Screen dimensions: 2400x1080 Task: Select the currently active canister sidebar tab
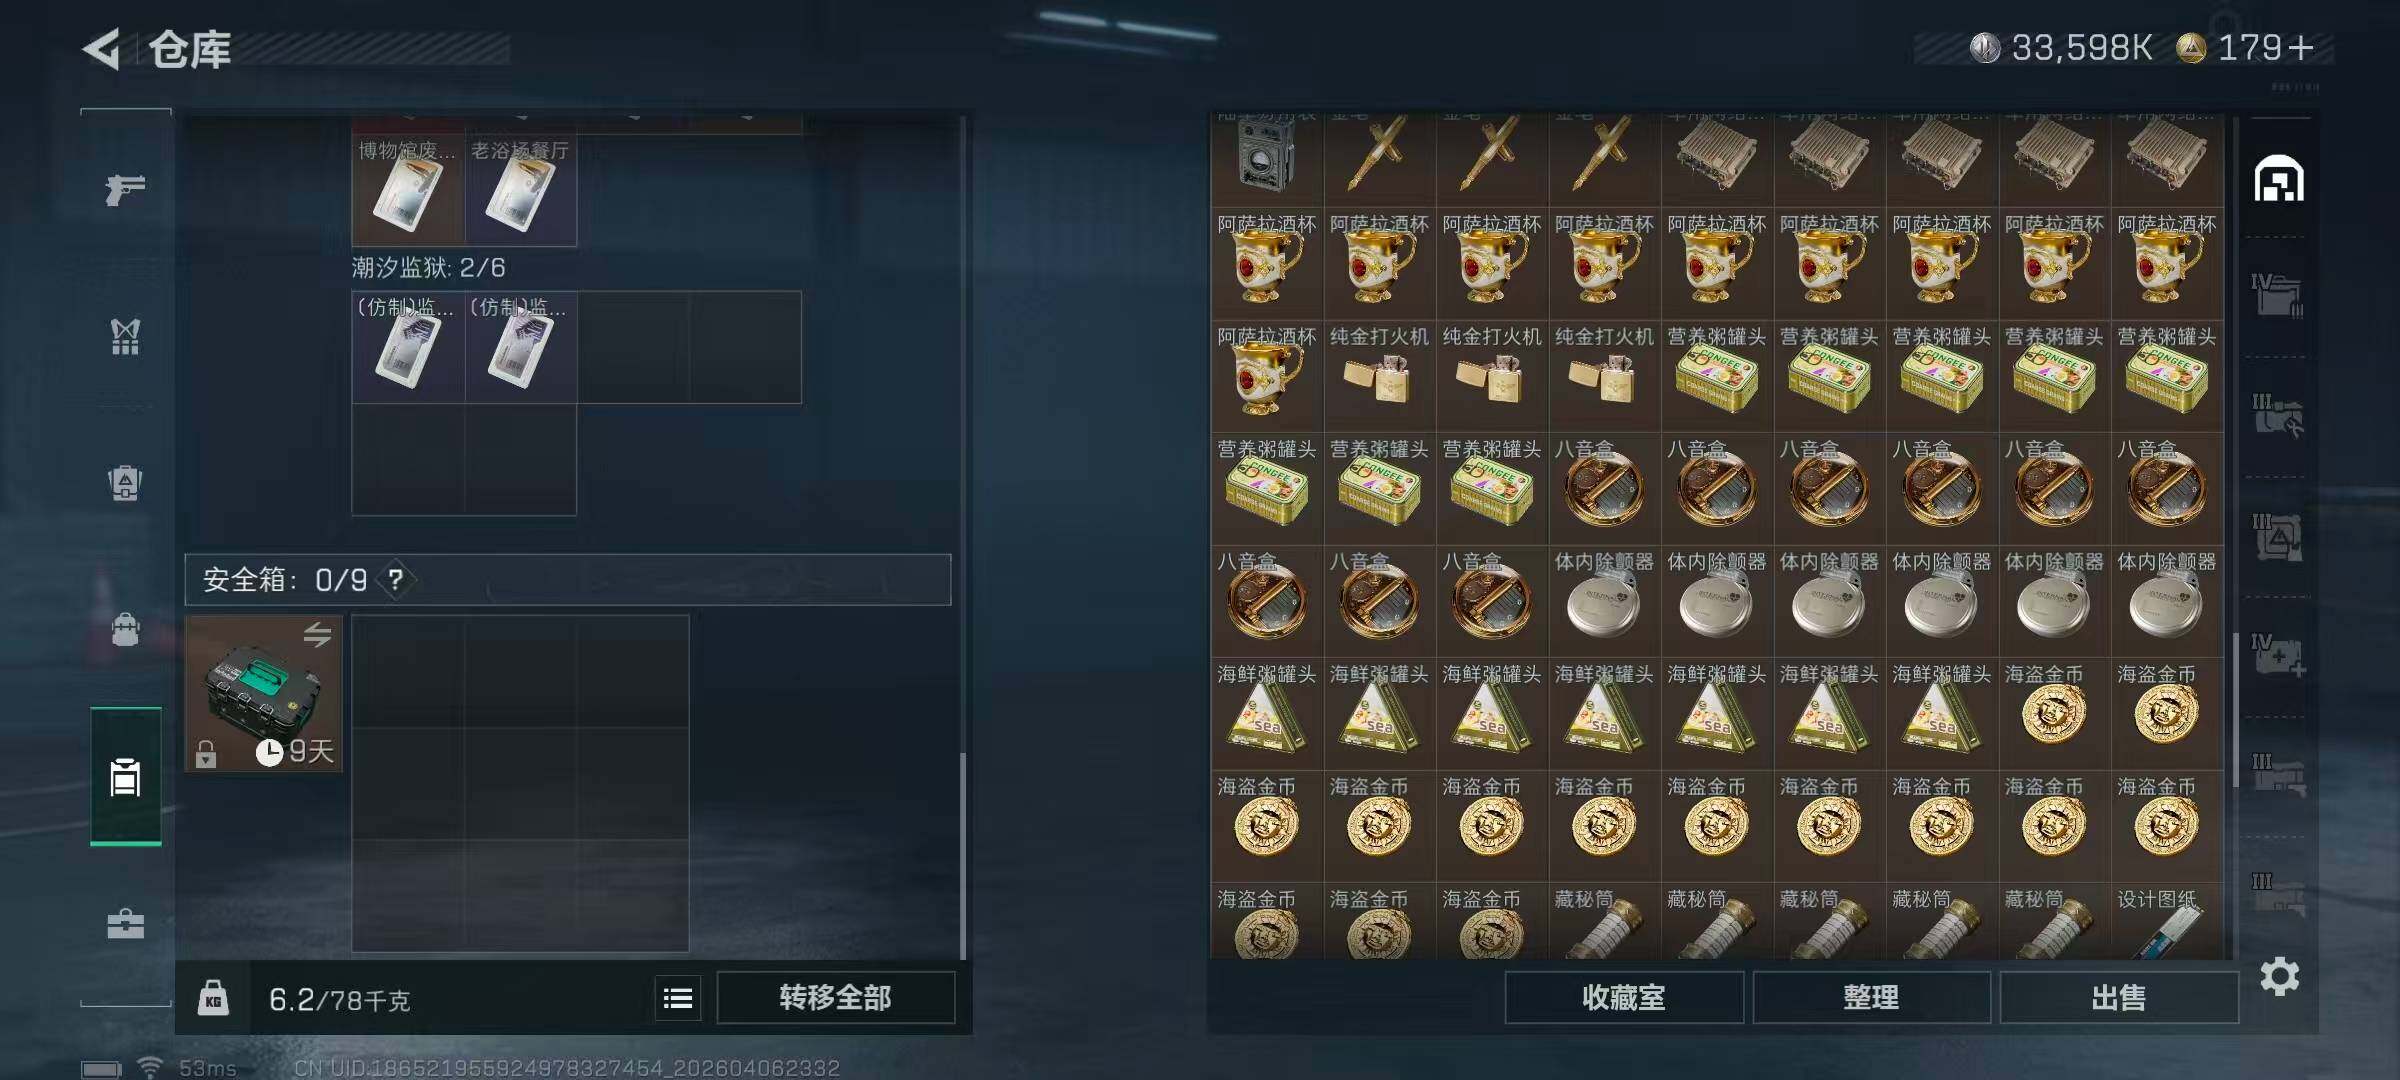point(125,777)
